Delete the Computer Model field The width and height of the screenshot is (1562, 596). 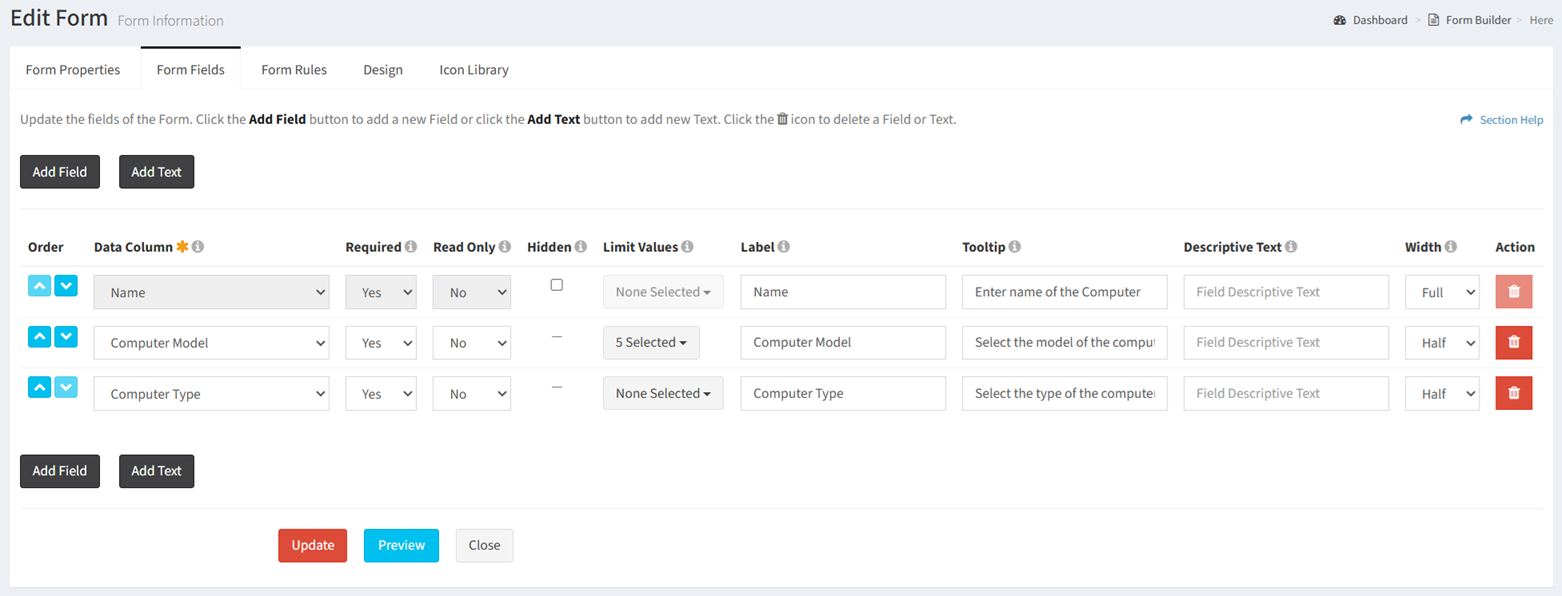pyautogui.click(x=1514, y=342)
